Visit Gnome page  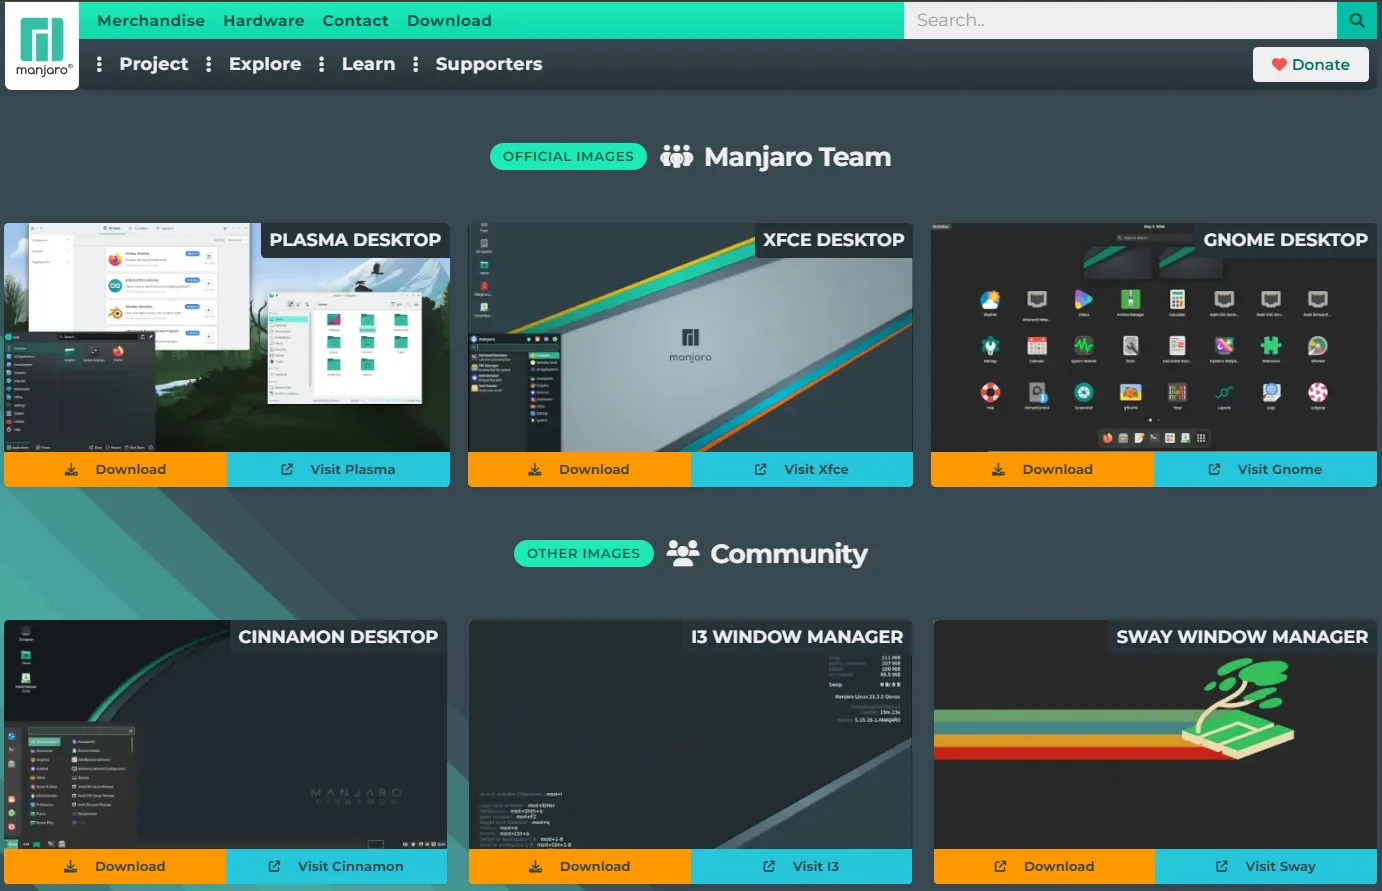1265,469
